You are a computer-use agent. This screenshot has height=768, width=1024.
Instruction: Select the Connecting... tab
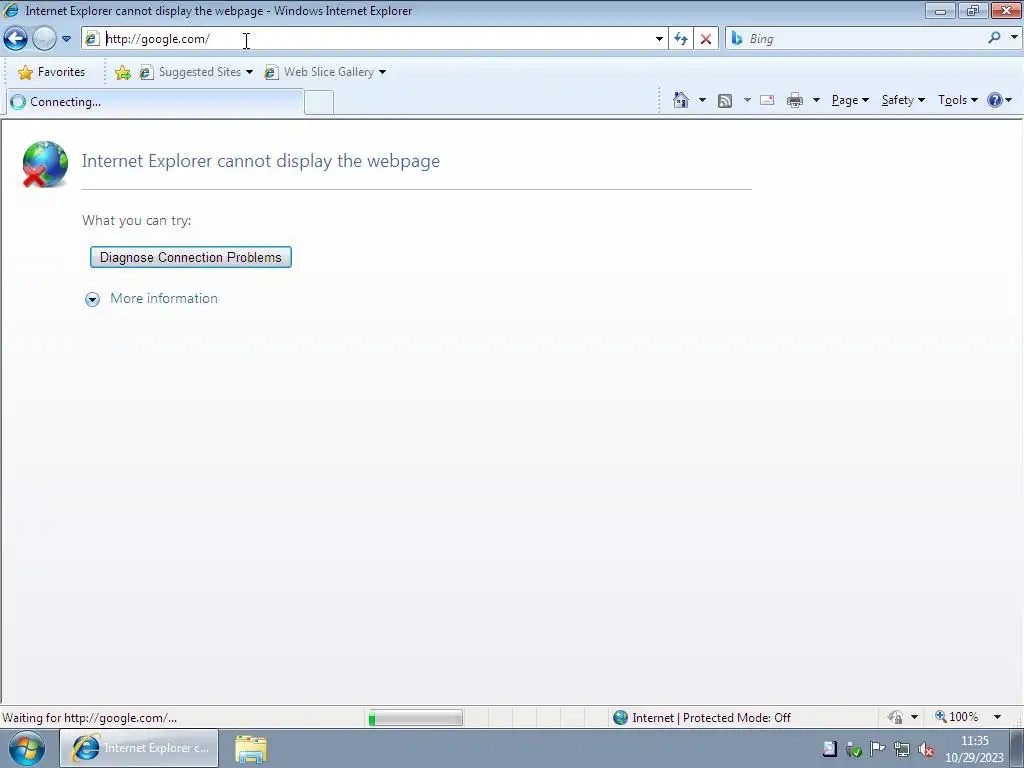pyautogui.click(x=155, y=102)
